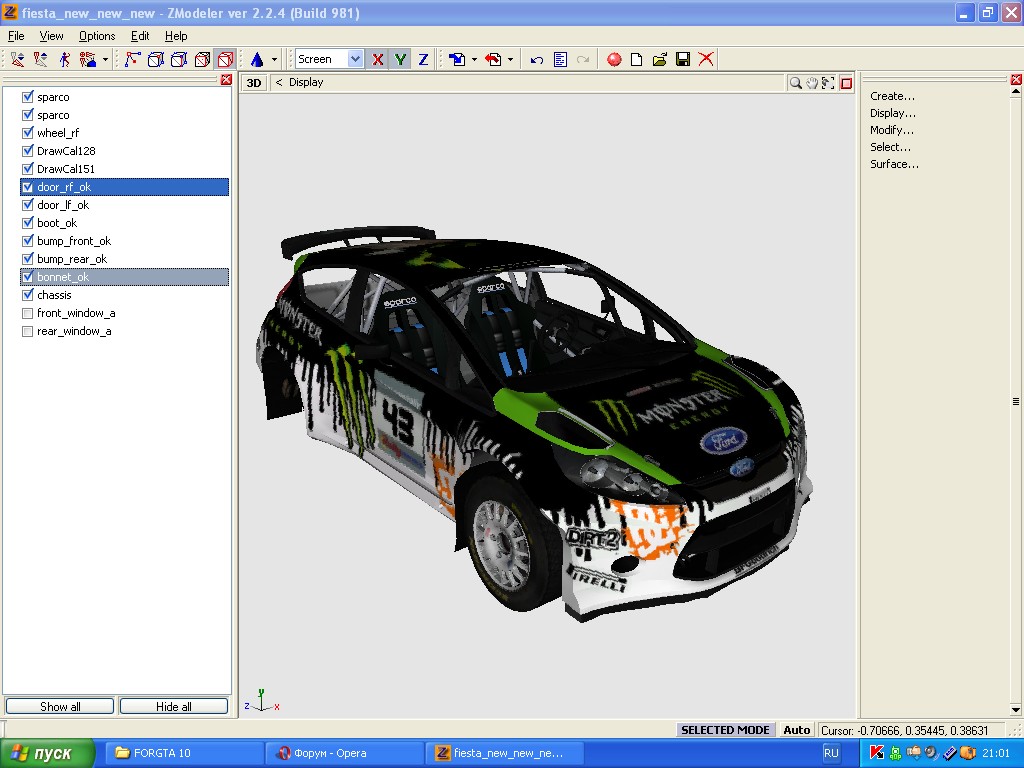Open the dropdown next to multi-selection tool

[x=105, y=59]
